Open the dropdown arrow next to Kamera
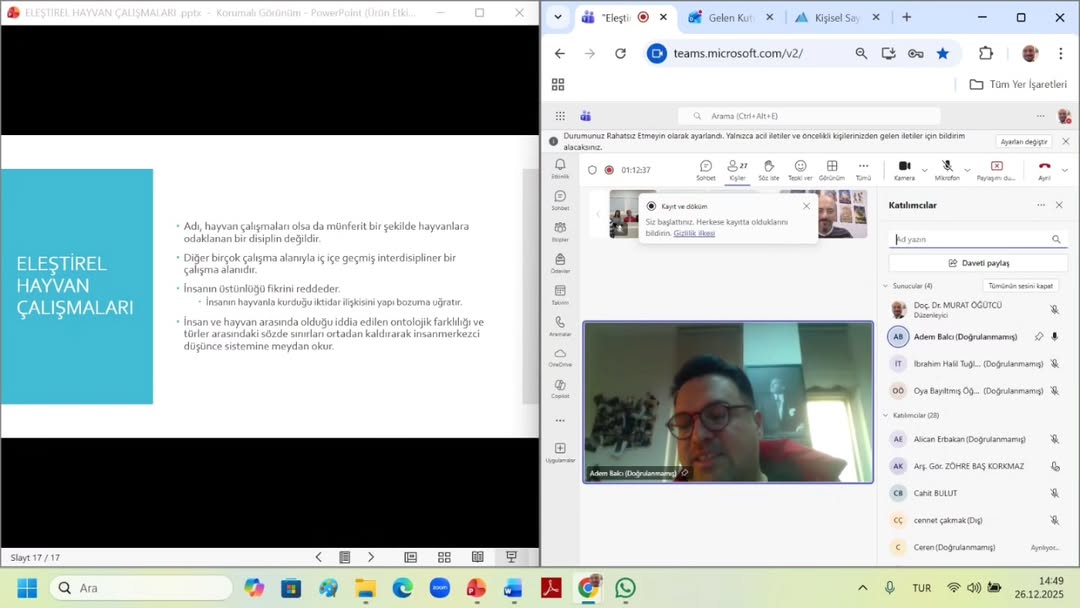The width and height of the screenshot is (1080, 608). [924, 170]
